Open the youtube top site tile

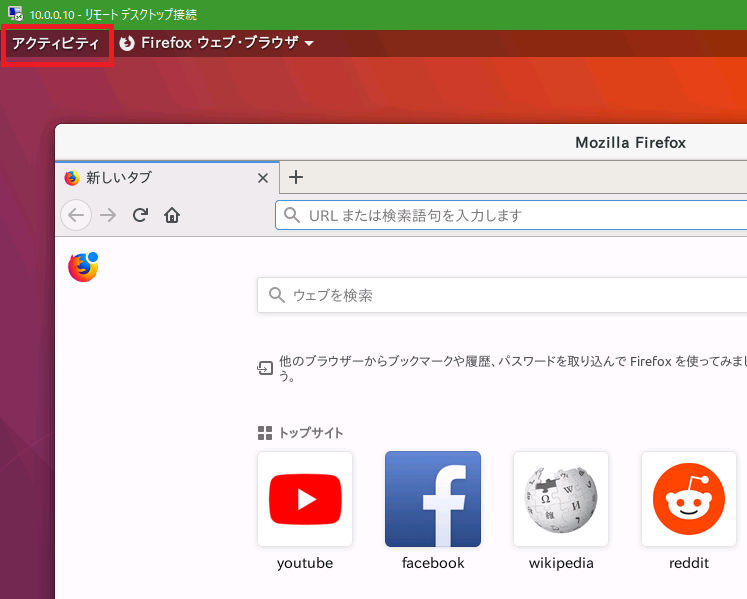point(305,499)
